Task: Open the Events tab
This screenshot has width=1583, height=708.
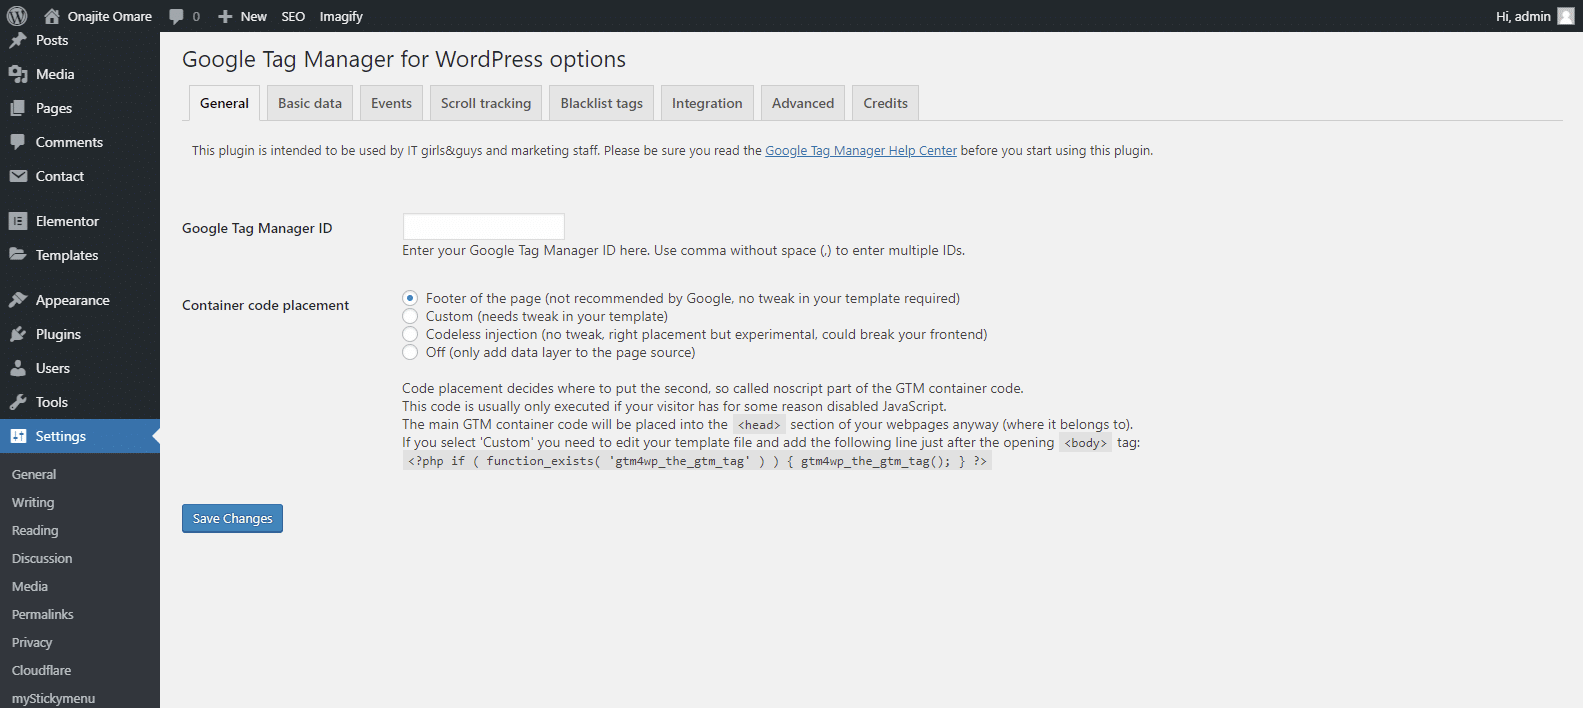Action: pos(391,103)
